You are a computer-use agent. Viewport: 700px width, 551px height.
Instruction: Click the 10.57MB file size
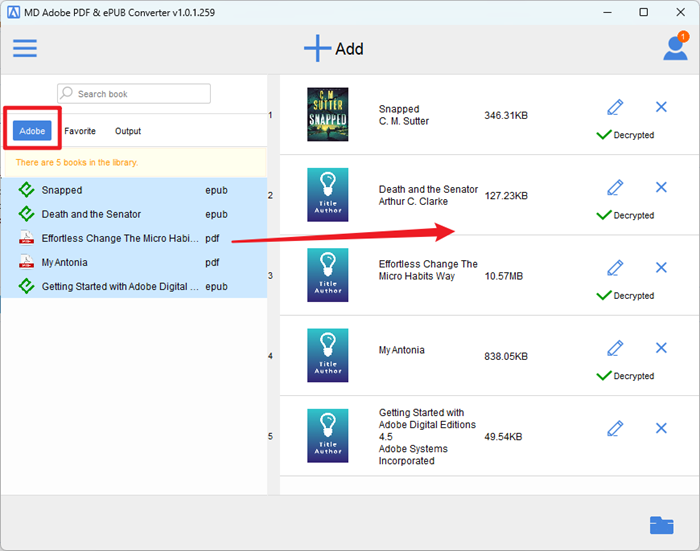coord(504,276)
